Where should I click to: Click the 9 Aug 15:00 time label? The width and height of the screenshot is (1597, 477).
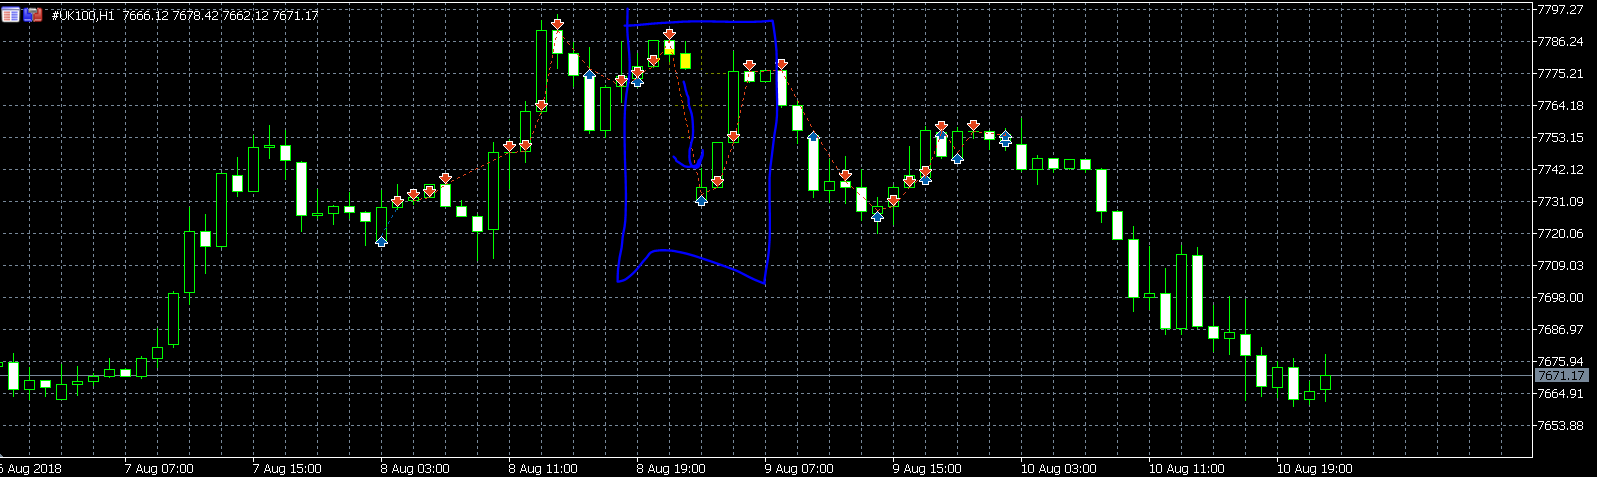927,468
